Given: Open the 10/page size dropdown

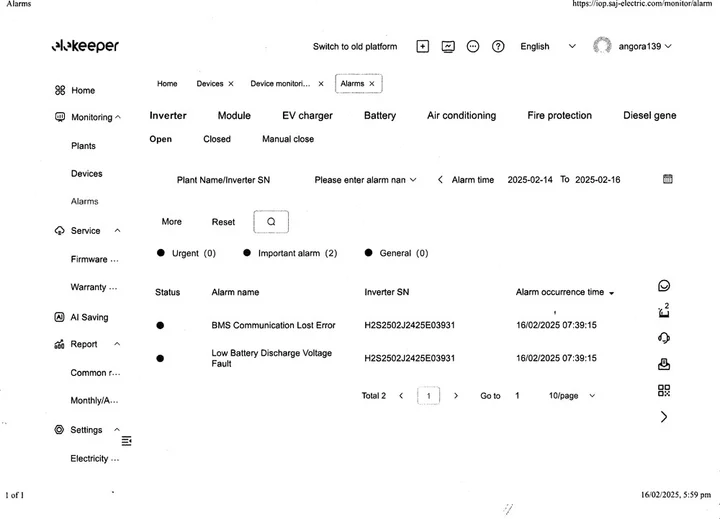Looking at the screenshot, I should 571,396.
